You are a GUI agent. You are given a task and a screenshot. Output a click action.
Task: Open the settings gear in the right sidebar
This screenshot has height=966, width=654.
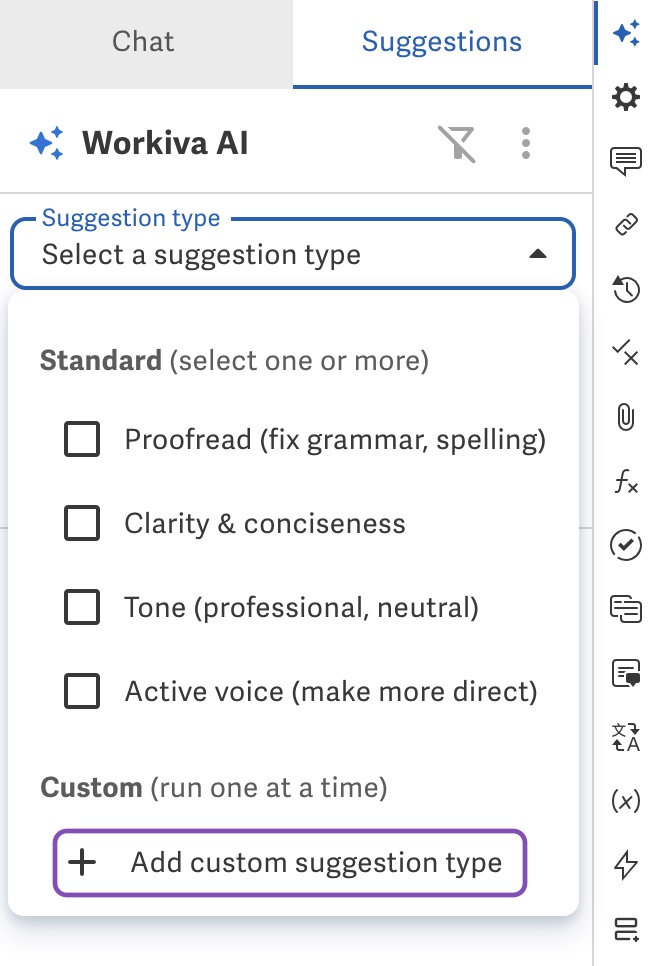click(x=626, y=97)
